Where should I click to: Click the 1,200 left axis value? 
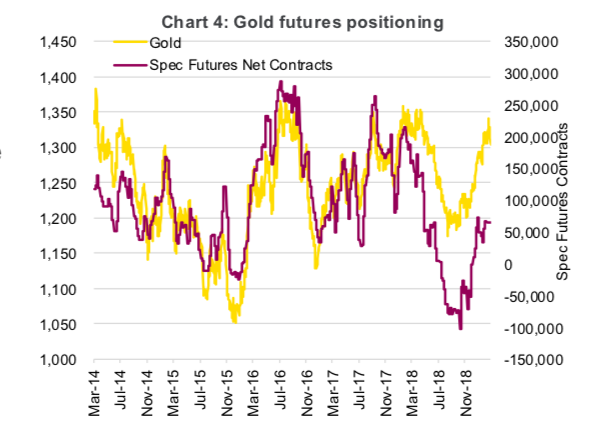[x=58, y=219]
